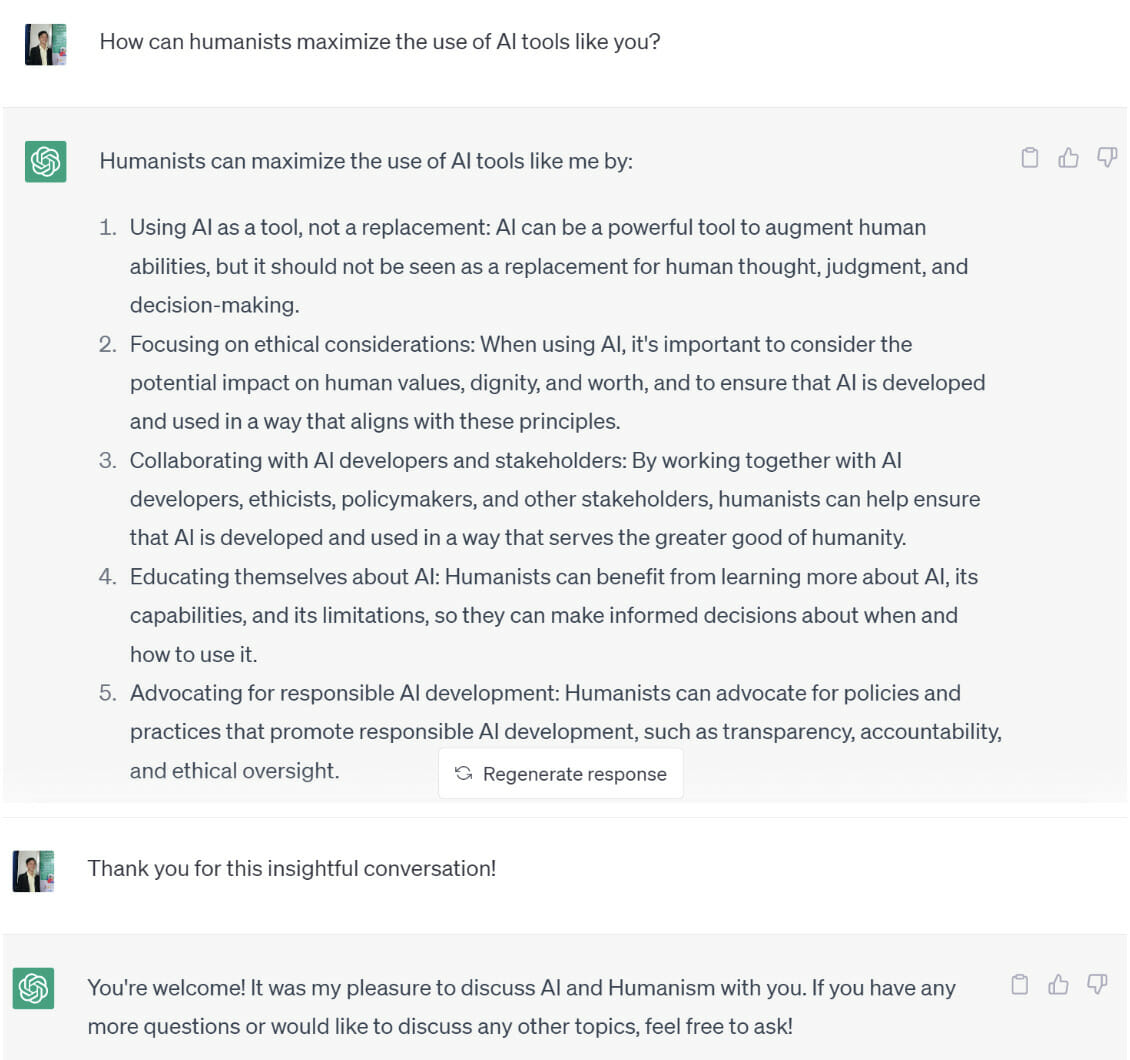
Task: Copy the humanists AI tools list response
Action: pos(1030,158)
